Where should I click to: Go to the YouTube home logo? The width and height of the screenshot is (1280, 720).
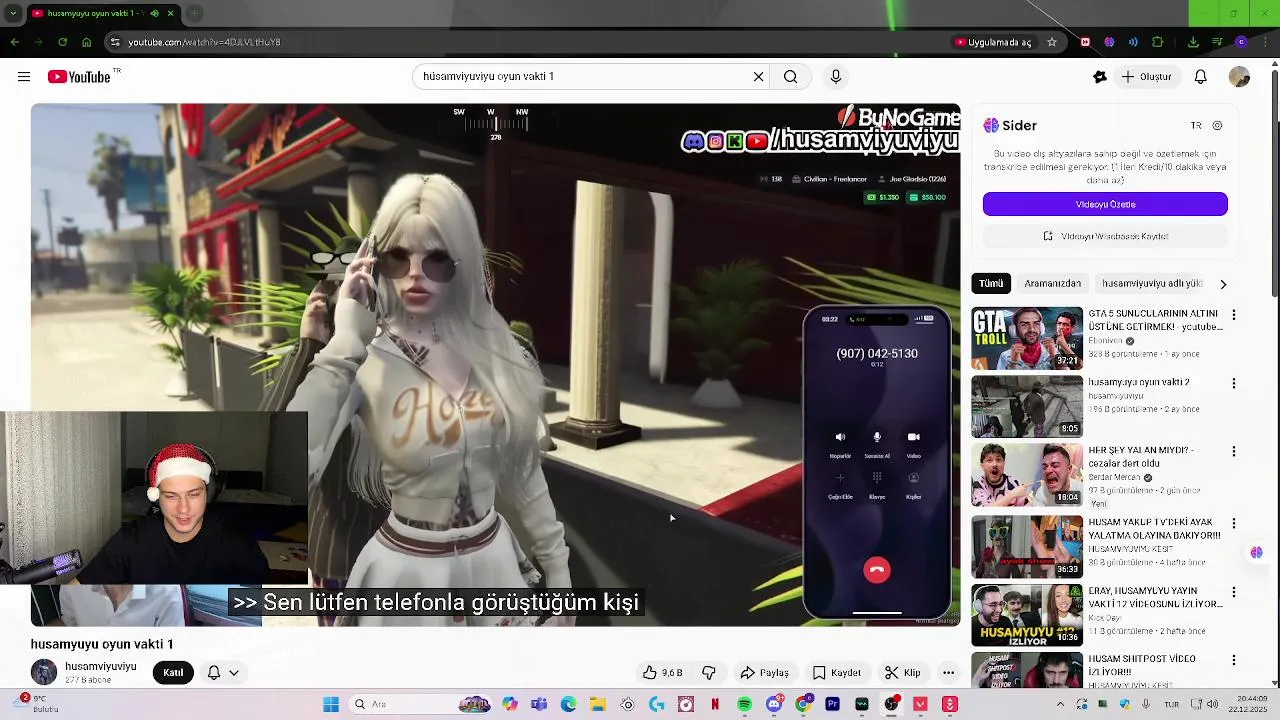79,77
